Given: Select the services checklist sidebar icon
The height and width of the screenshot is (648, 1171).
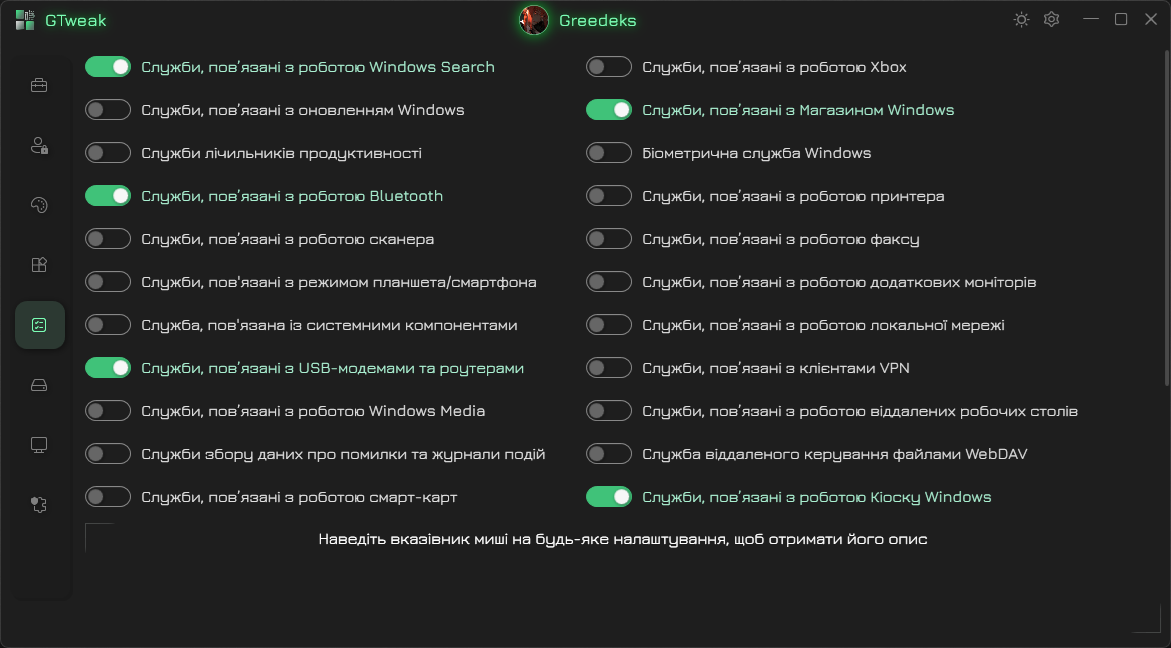Looking at the screenshot, I should coord(39,325).
